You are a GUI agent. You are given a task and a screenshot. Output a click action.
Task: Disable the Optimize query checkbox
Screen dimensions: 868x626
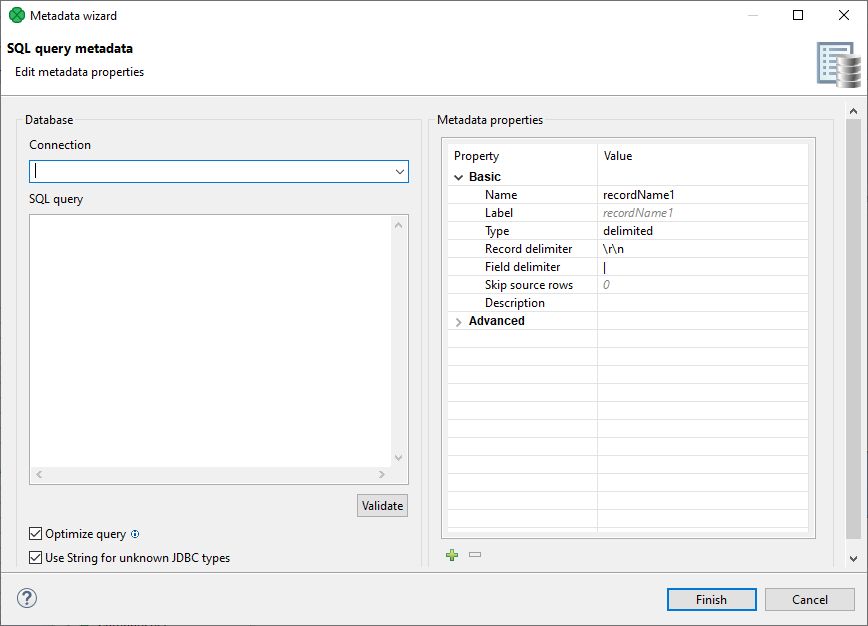point(35,534)
